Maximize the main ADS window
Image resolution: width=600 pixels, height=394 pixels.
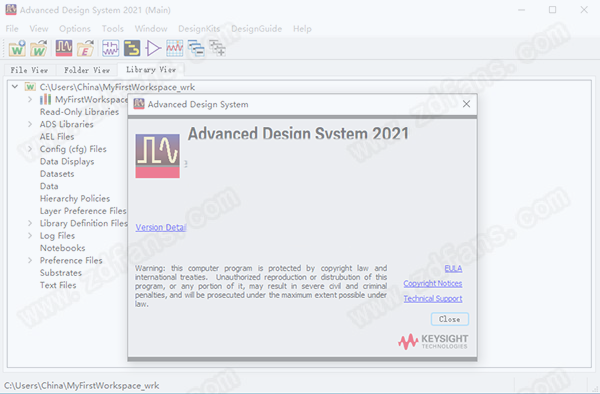(x=553, y=10)
